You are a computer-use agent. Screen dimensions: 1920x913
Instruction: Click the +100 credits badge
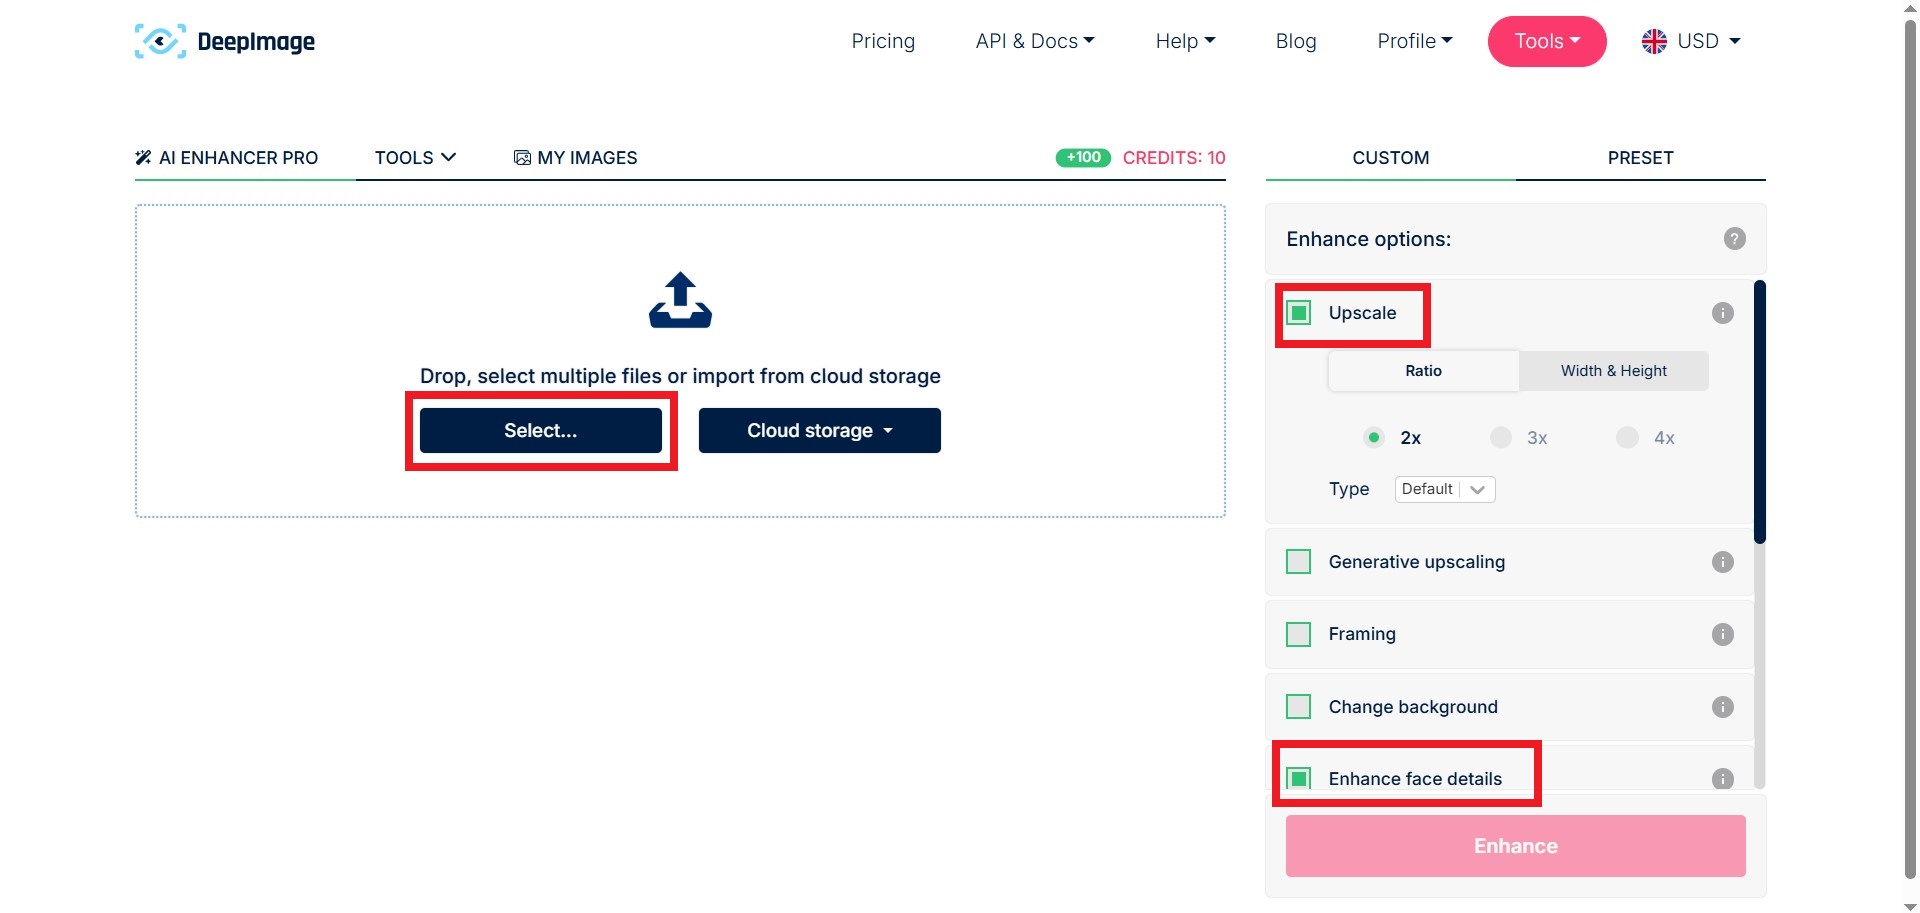coord(1083,158)
